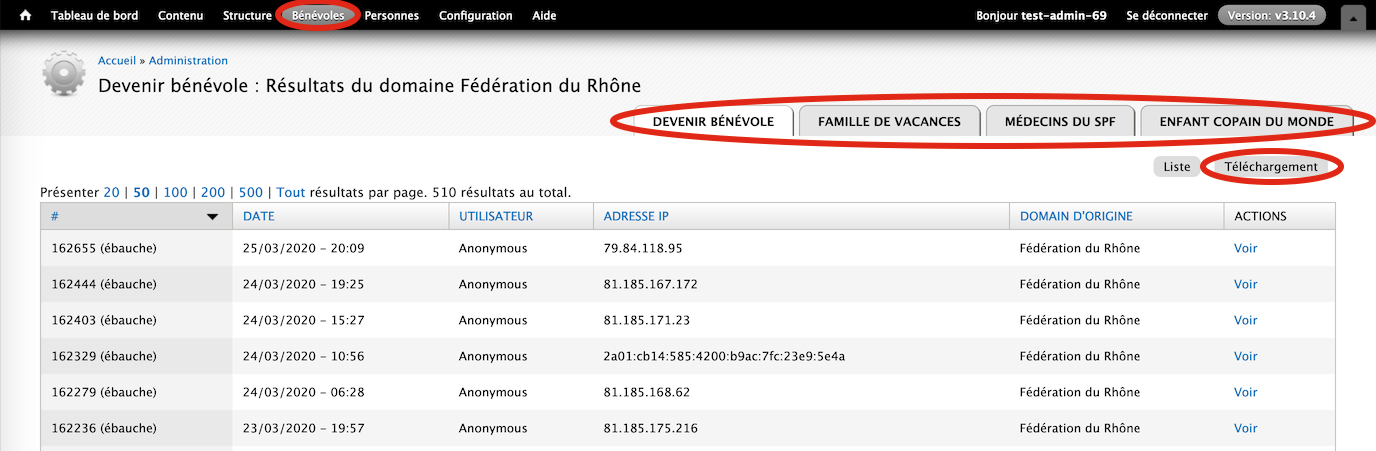Sort by the Adresse IP column header
Image resolution: width=1376 pixels, height=451 pixels.
pyautogui.click(x=636, y=216)
